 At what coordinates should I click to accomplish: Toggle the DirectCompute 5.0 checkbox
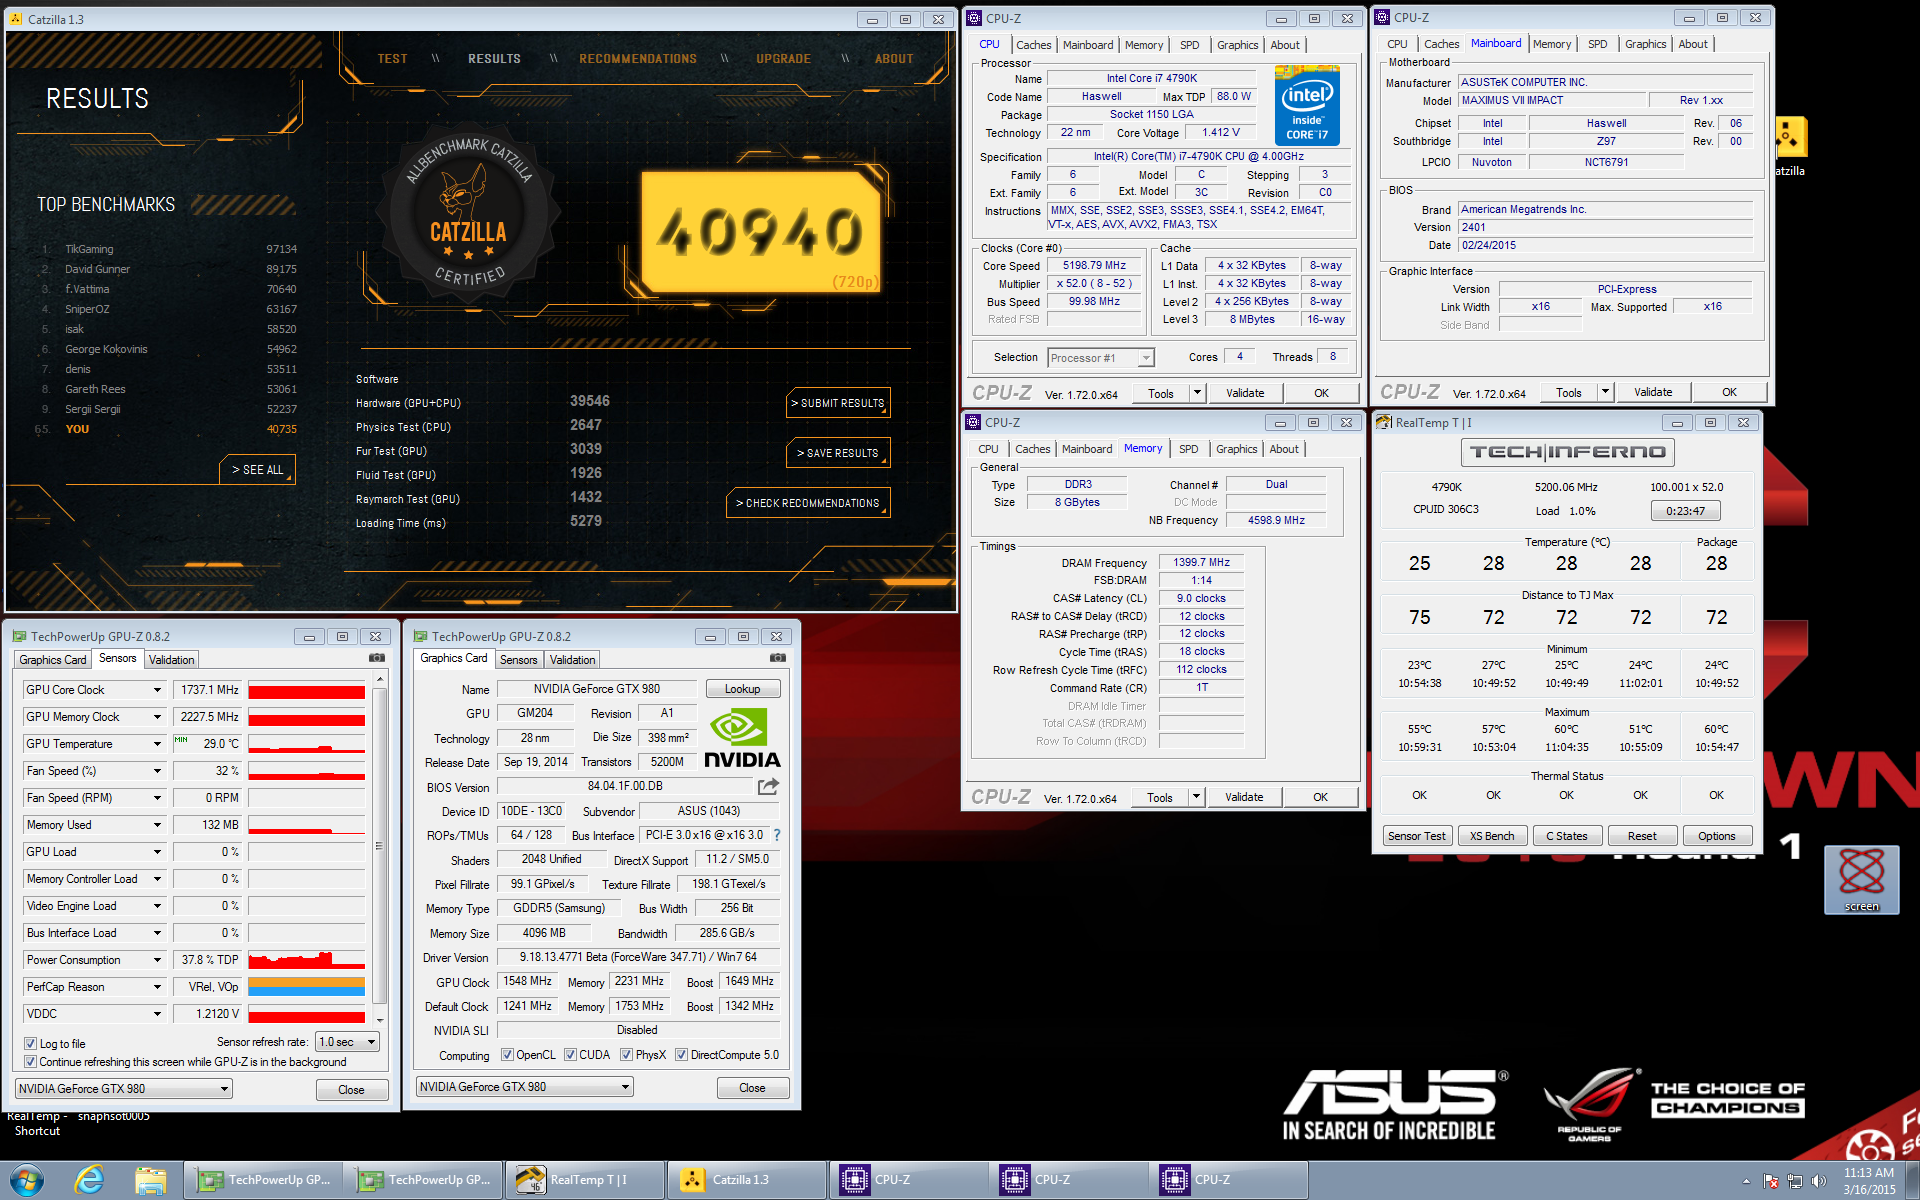pos(681,1055)
